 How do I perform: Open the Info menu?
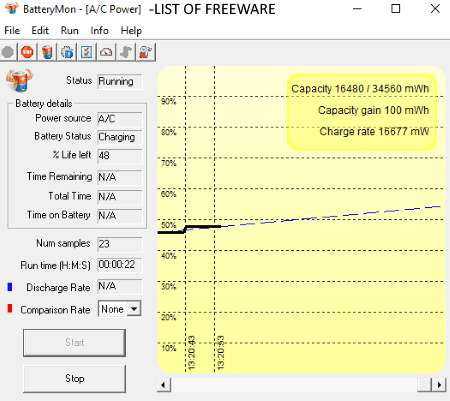[99, 31]
